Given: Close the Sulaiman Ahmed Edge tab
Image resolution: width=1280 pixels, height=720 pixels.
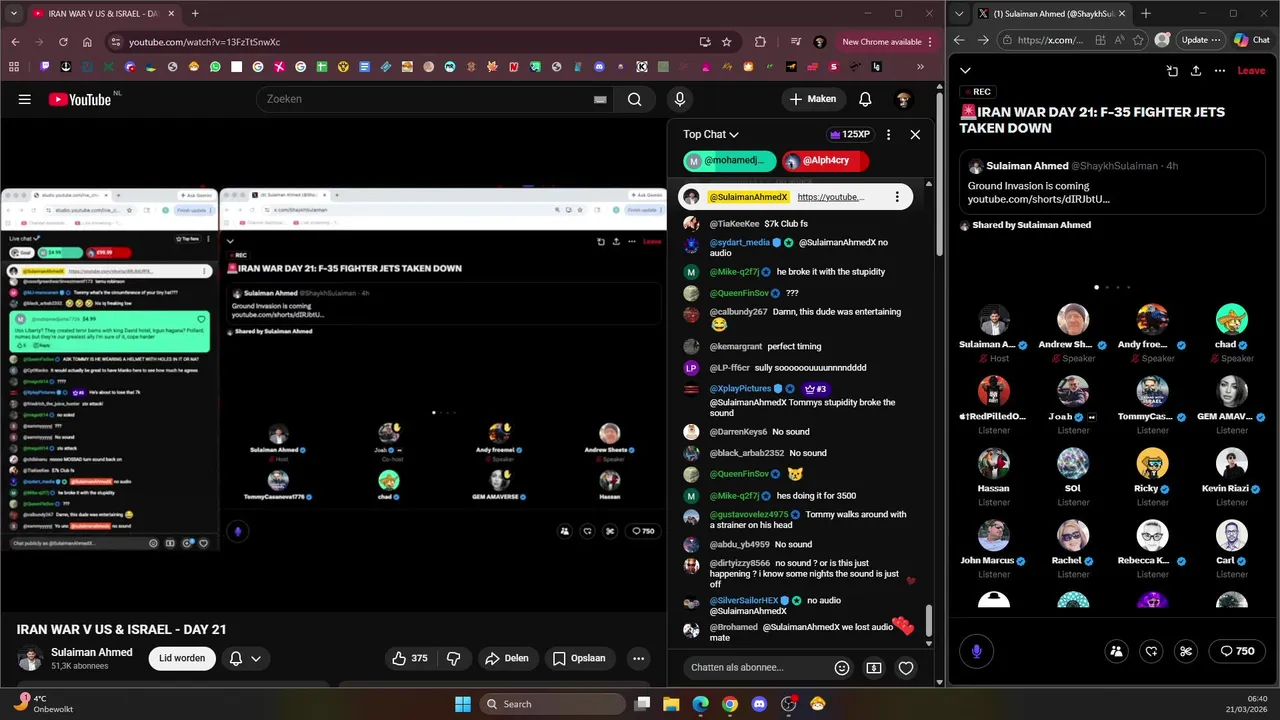Looking at the screenshot, I should (1123, 14).
